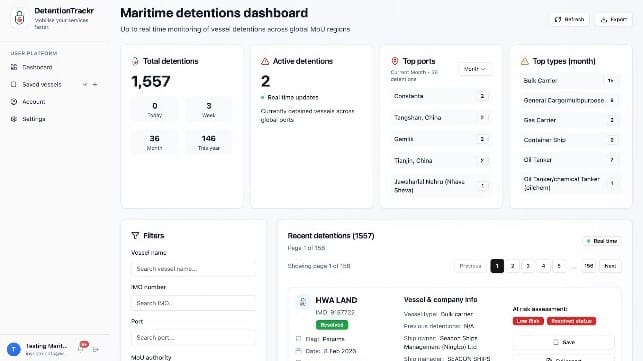Open notifications bell with red badge
The height and width of the screenshot is (361, 643).
(82, 348)
